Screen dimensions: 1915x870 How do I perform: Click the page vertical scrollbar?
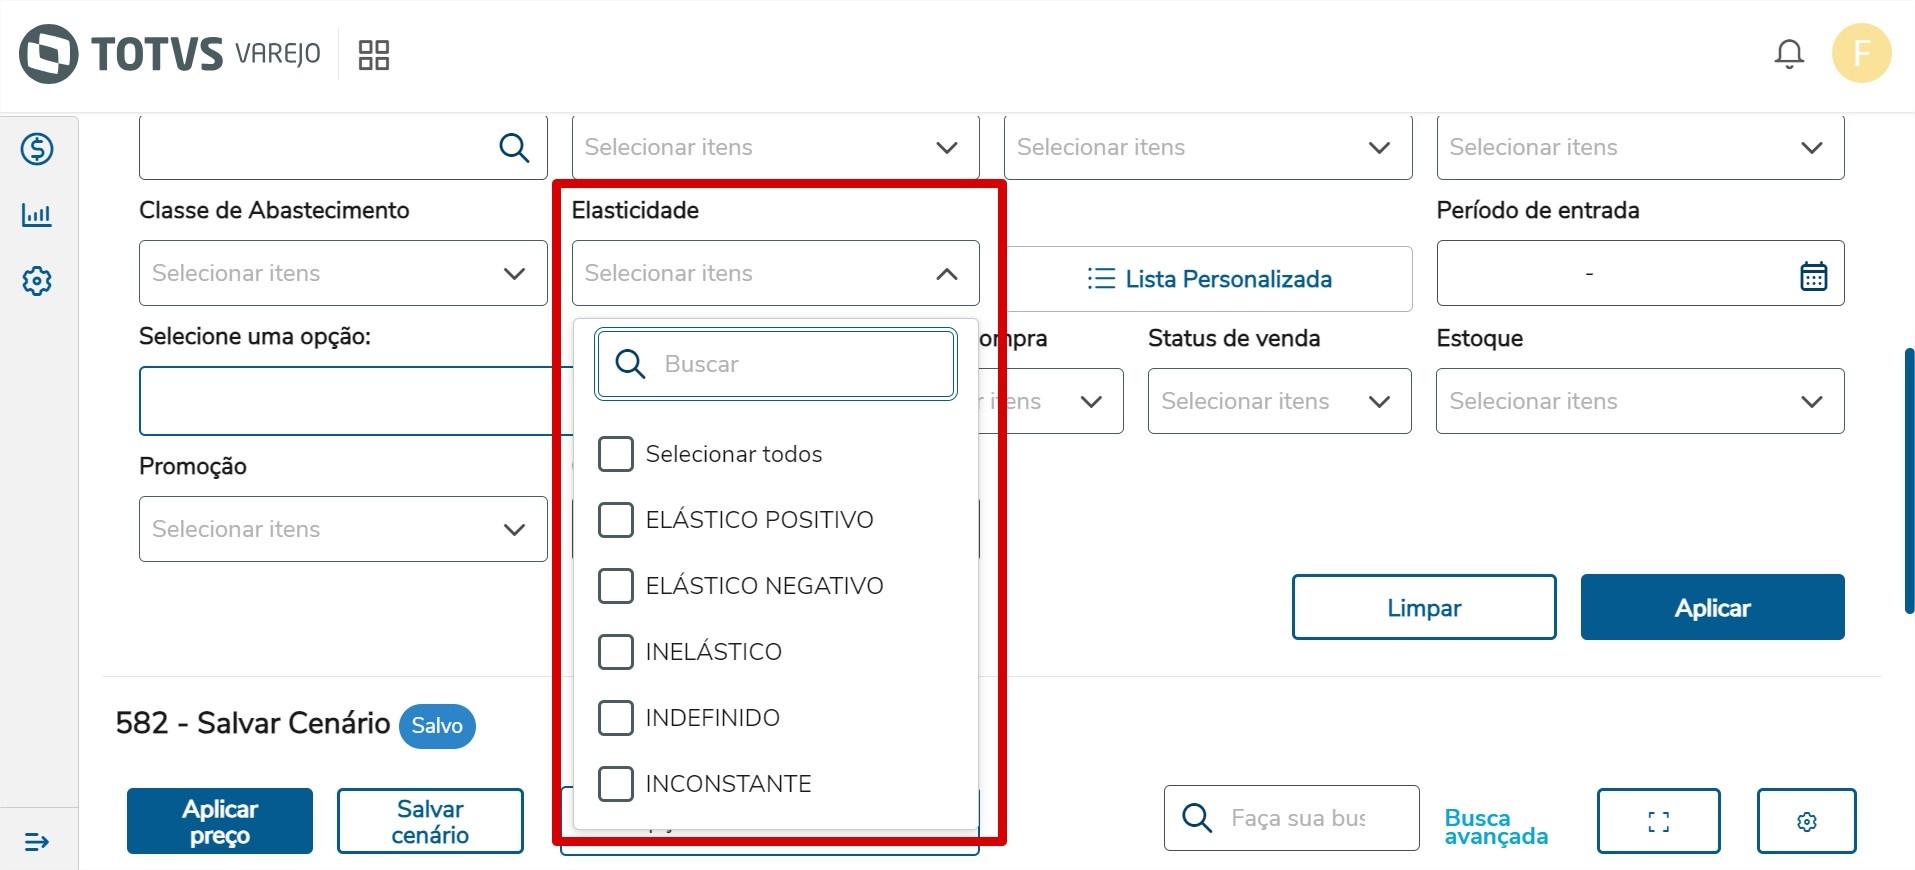click(x=1908, y=480)
